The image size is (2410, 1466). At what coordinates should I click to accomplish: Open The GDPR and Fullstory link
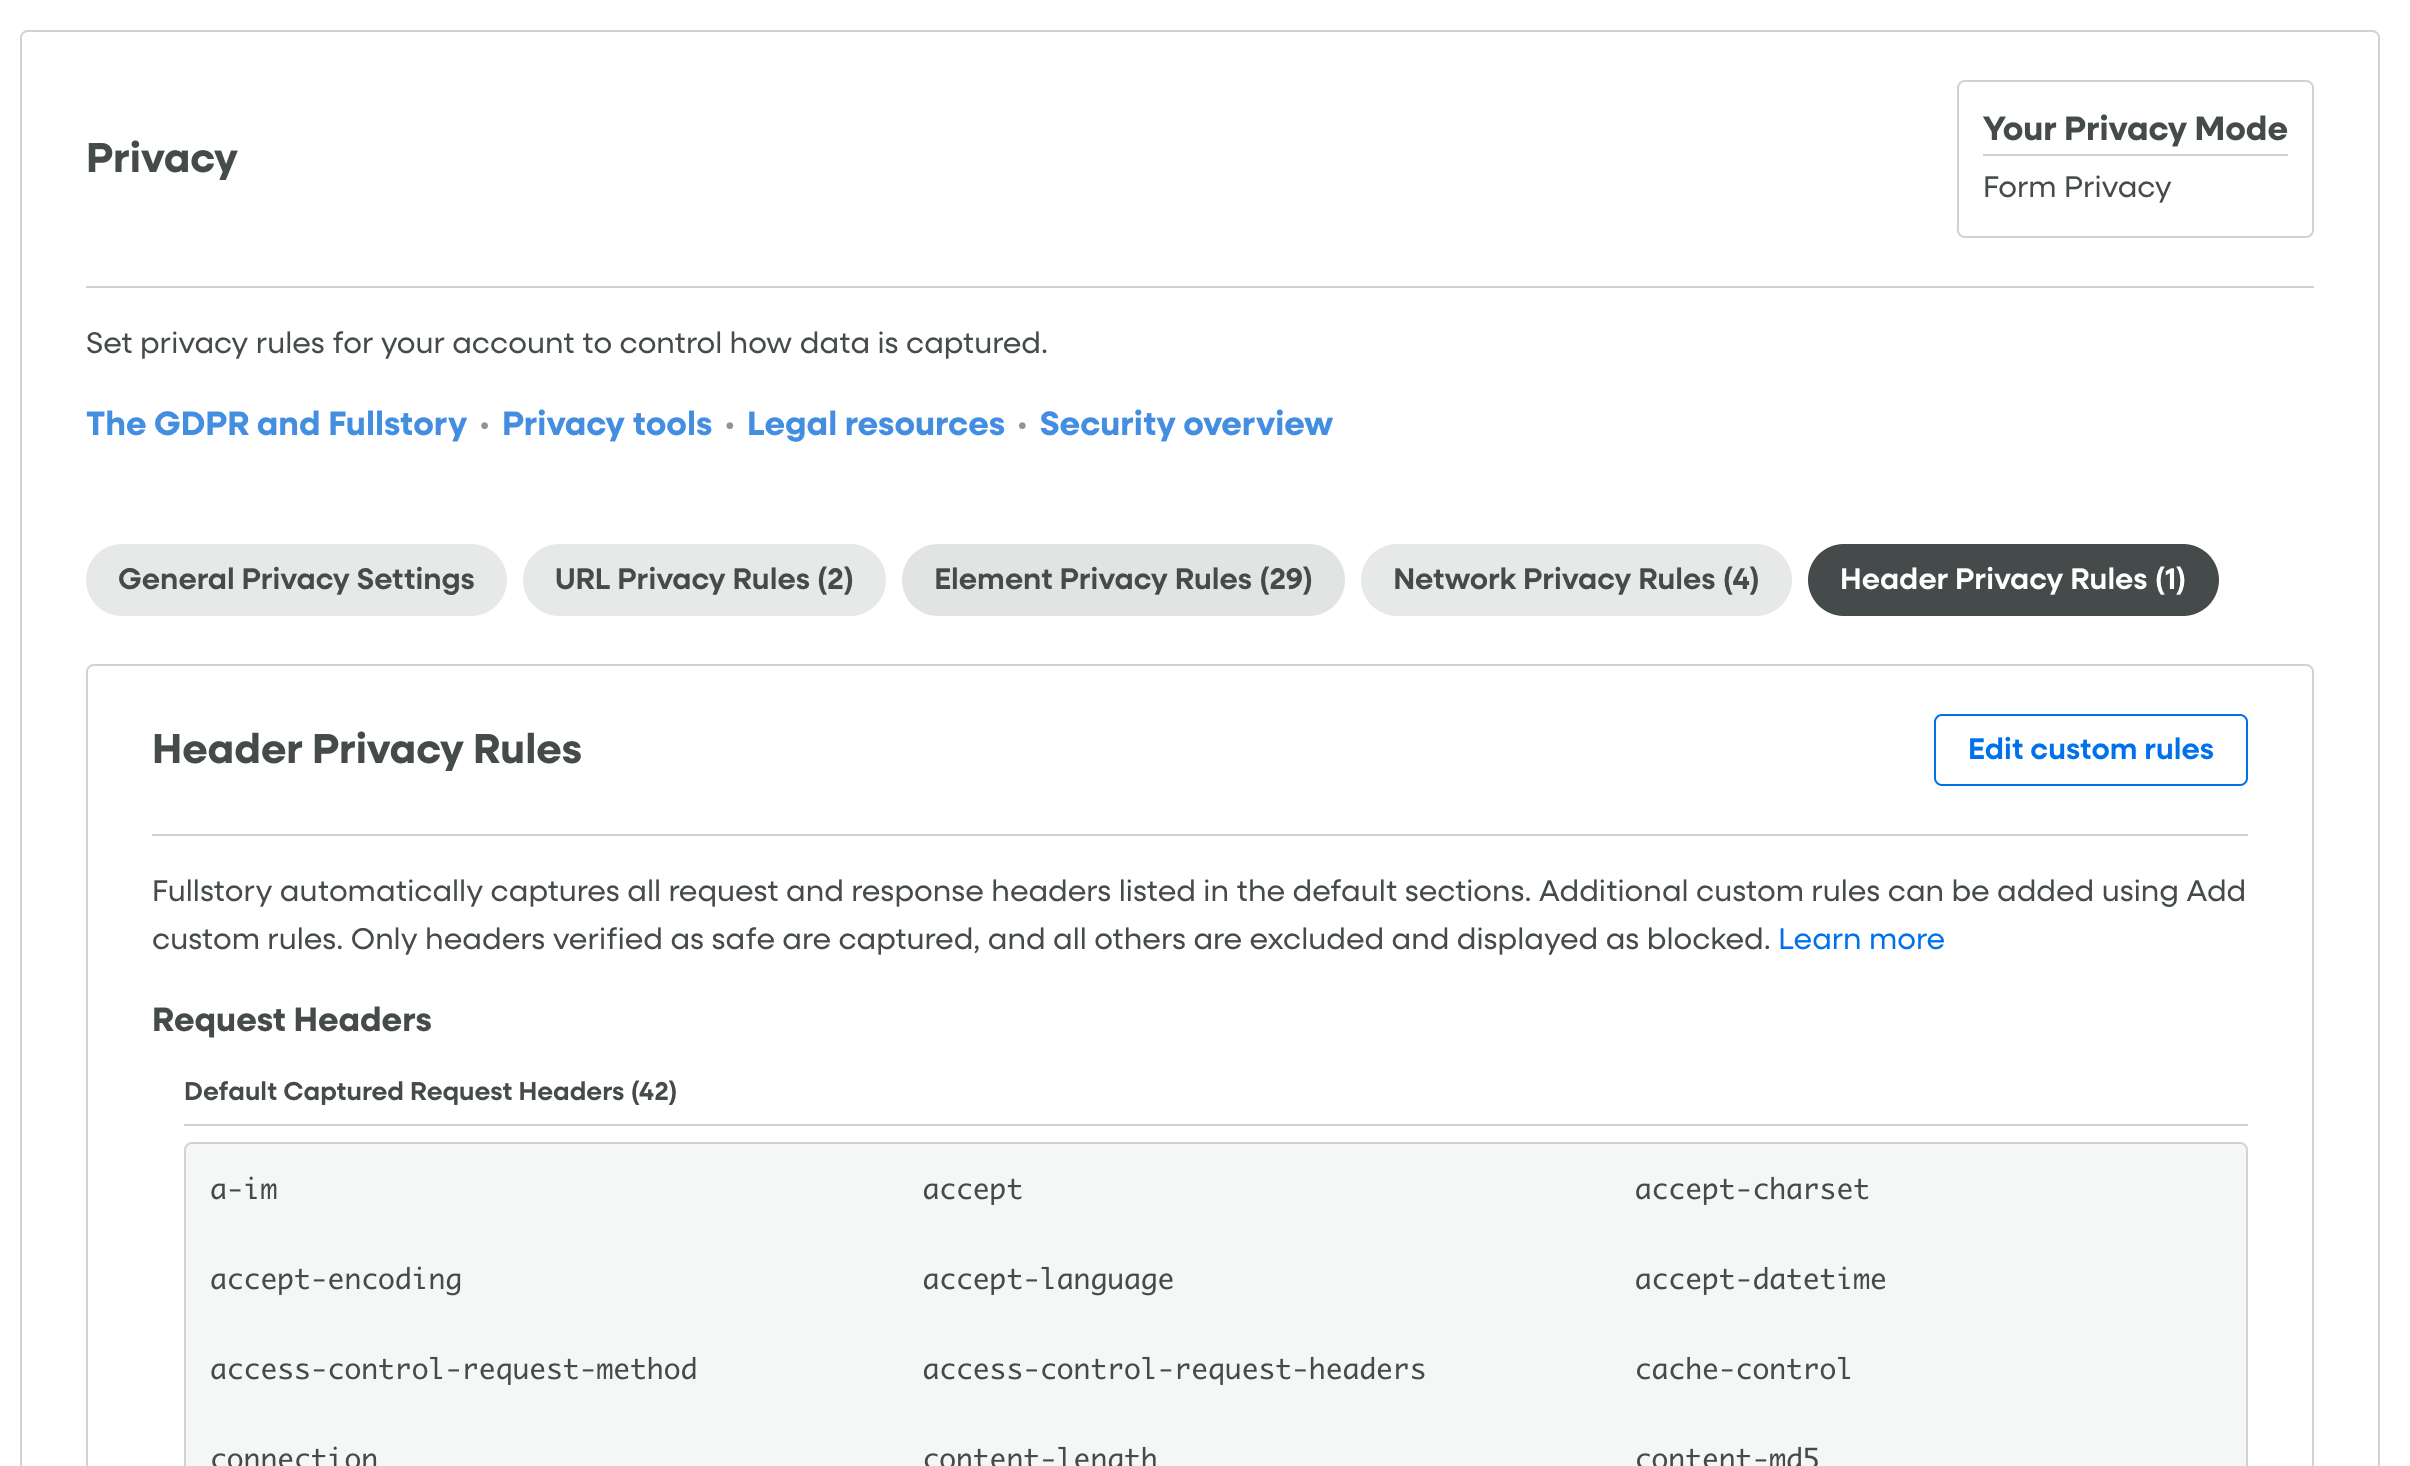(x=275, y=424)
